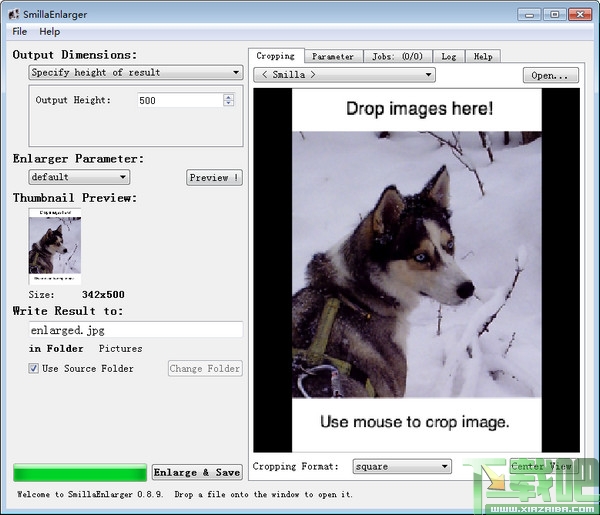Screen dimensions: 600x515
Task: Click the 'enlarged.jpg' filename field
Action: 136,330
